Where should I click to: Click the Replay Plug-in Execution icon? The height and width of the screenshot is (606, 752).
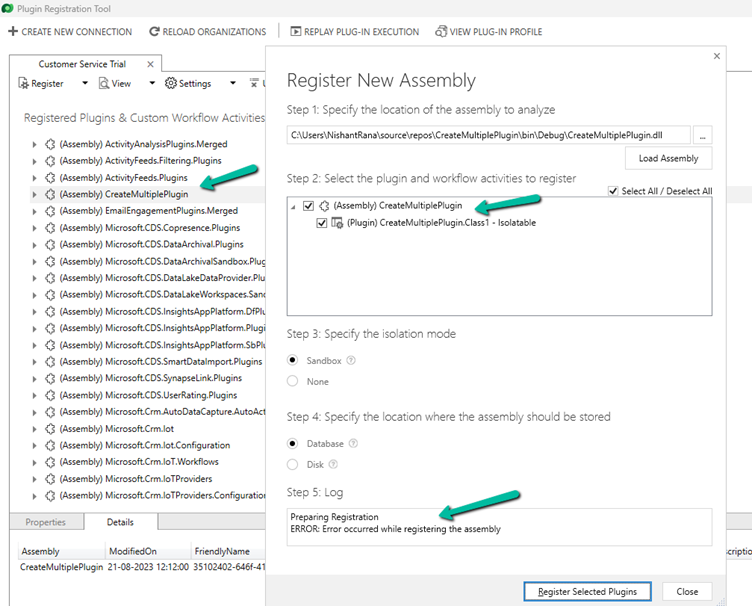(x=296, y=32)
